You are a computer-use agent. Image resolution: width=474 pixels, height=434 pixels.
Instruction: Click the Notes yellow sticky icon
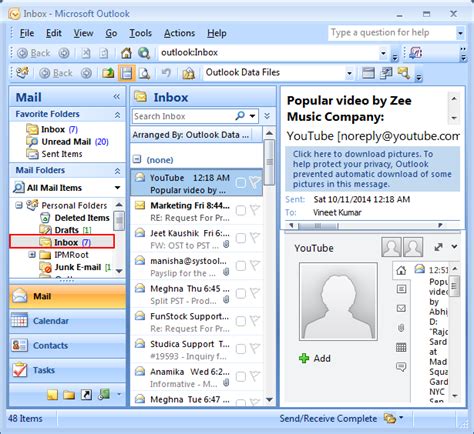52,395
